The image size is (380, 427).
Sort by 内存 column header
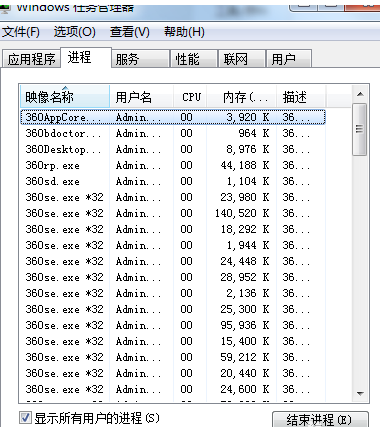coord(241,97)
